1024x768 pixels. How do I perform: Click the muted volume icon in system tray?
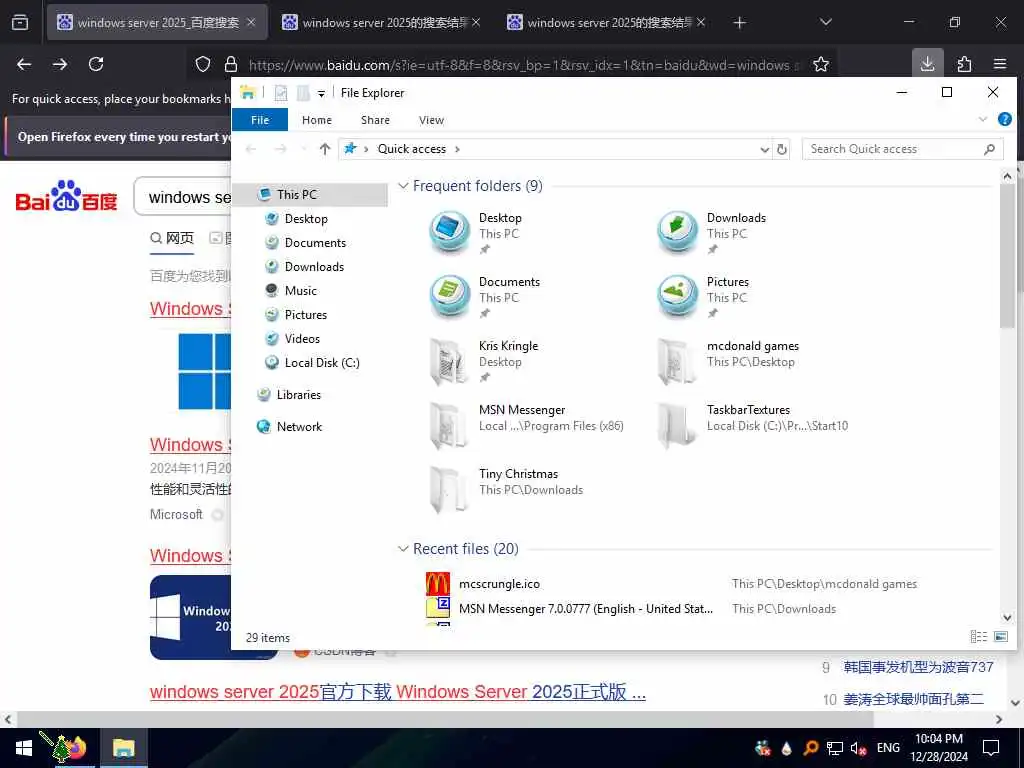[858, 748]
